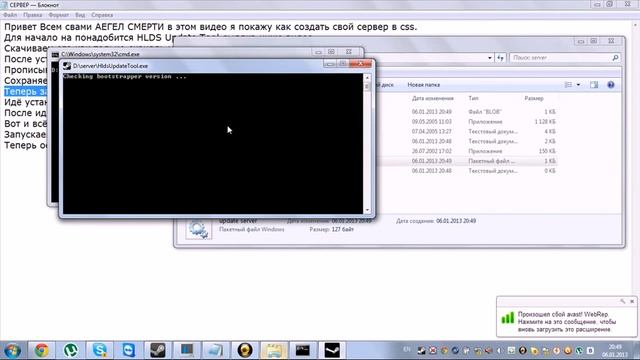Viewport: 640px width, 360px height.
Task: Sort by Тип column header
Action: (x=473, y=98)
